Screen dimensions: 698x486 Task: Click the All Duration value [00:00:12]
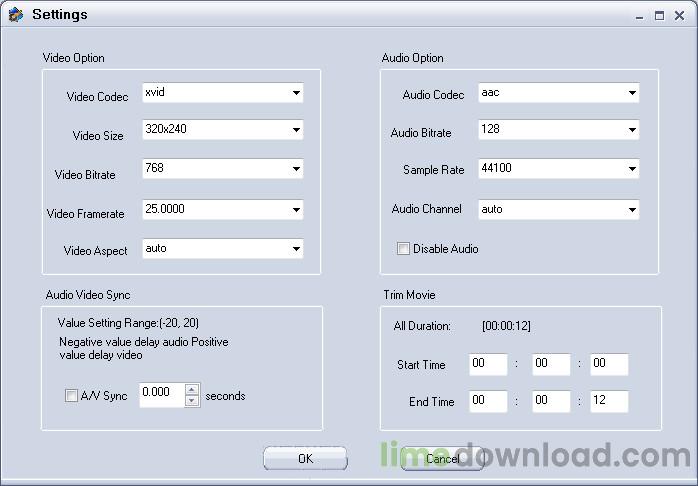pos(506,326)
